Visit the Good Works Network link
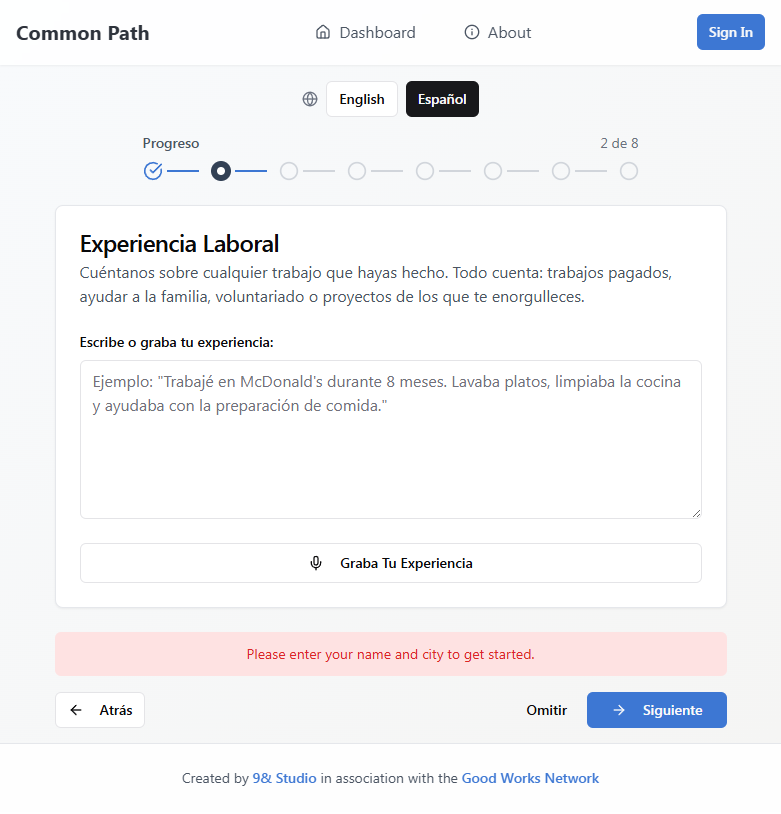 (530, 778)
